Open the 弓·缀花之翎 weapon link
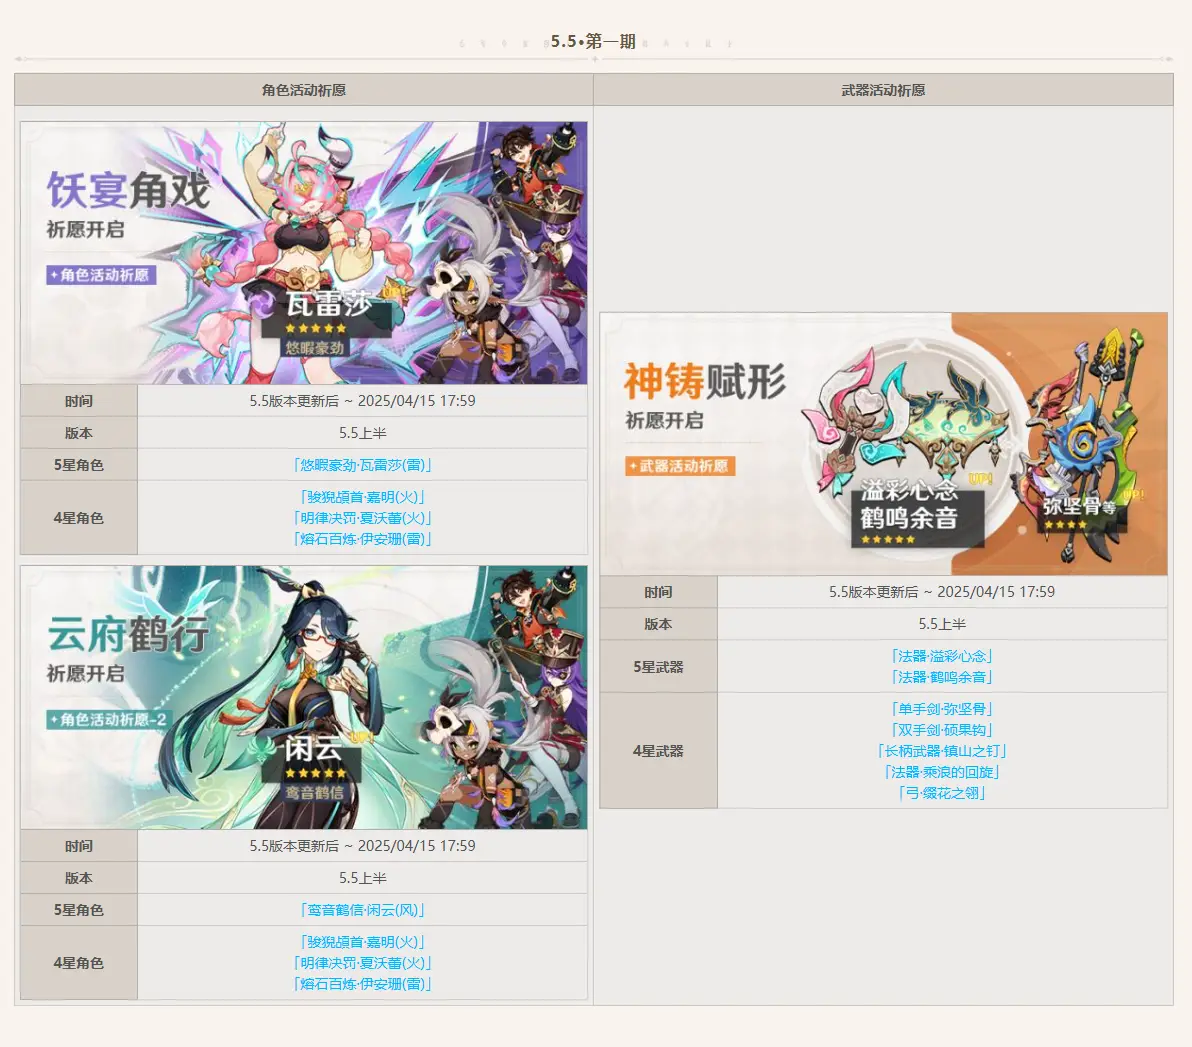Viewport: 1192px width, 1047px height. click(941, 793)
